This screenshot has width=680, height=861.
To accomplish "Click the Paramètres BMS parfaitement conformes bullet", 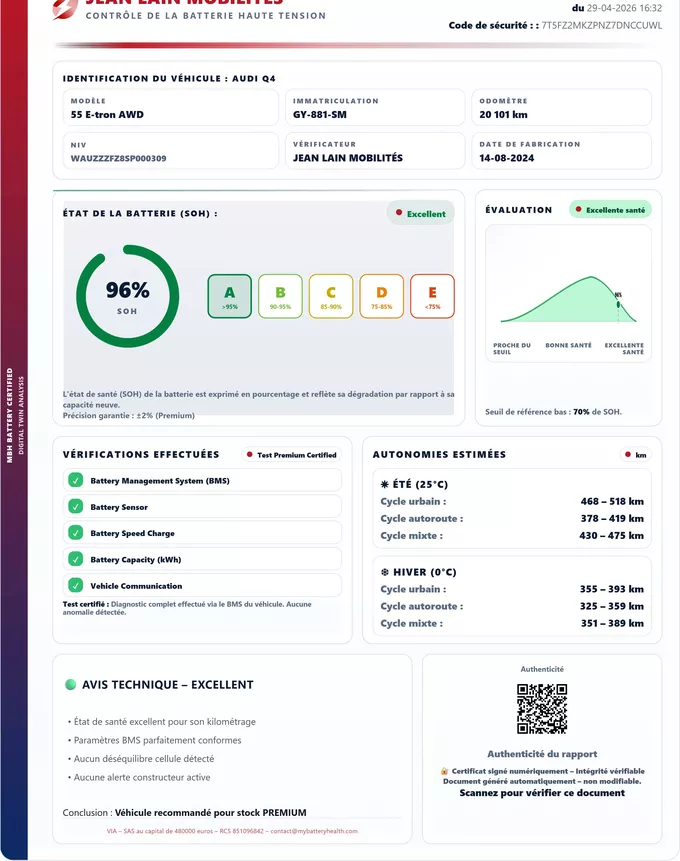I will [x=154, y=740].
